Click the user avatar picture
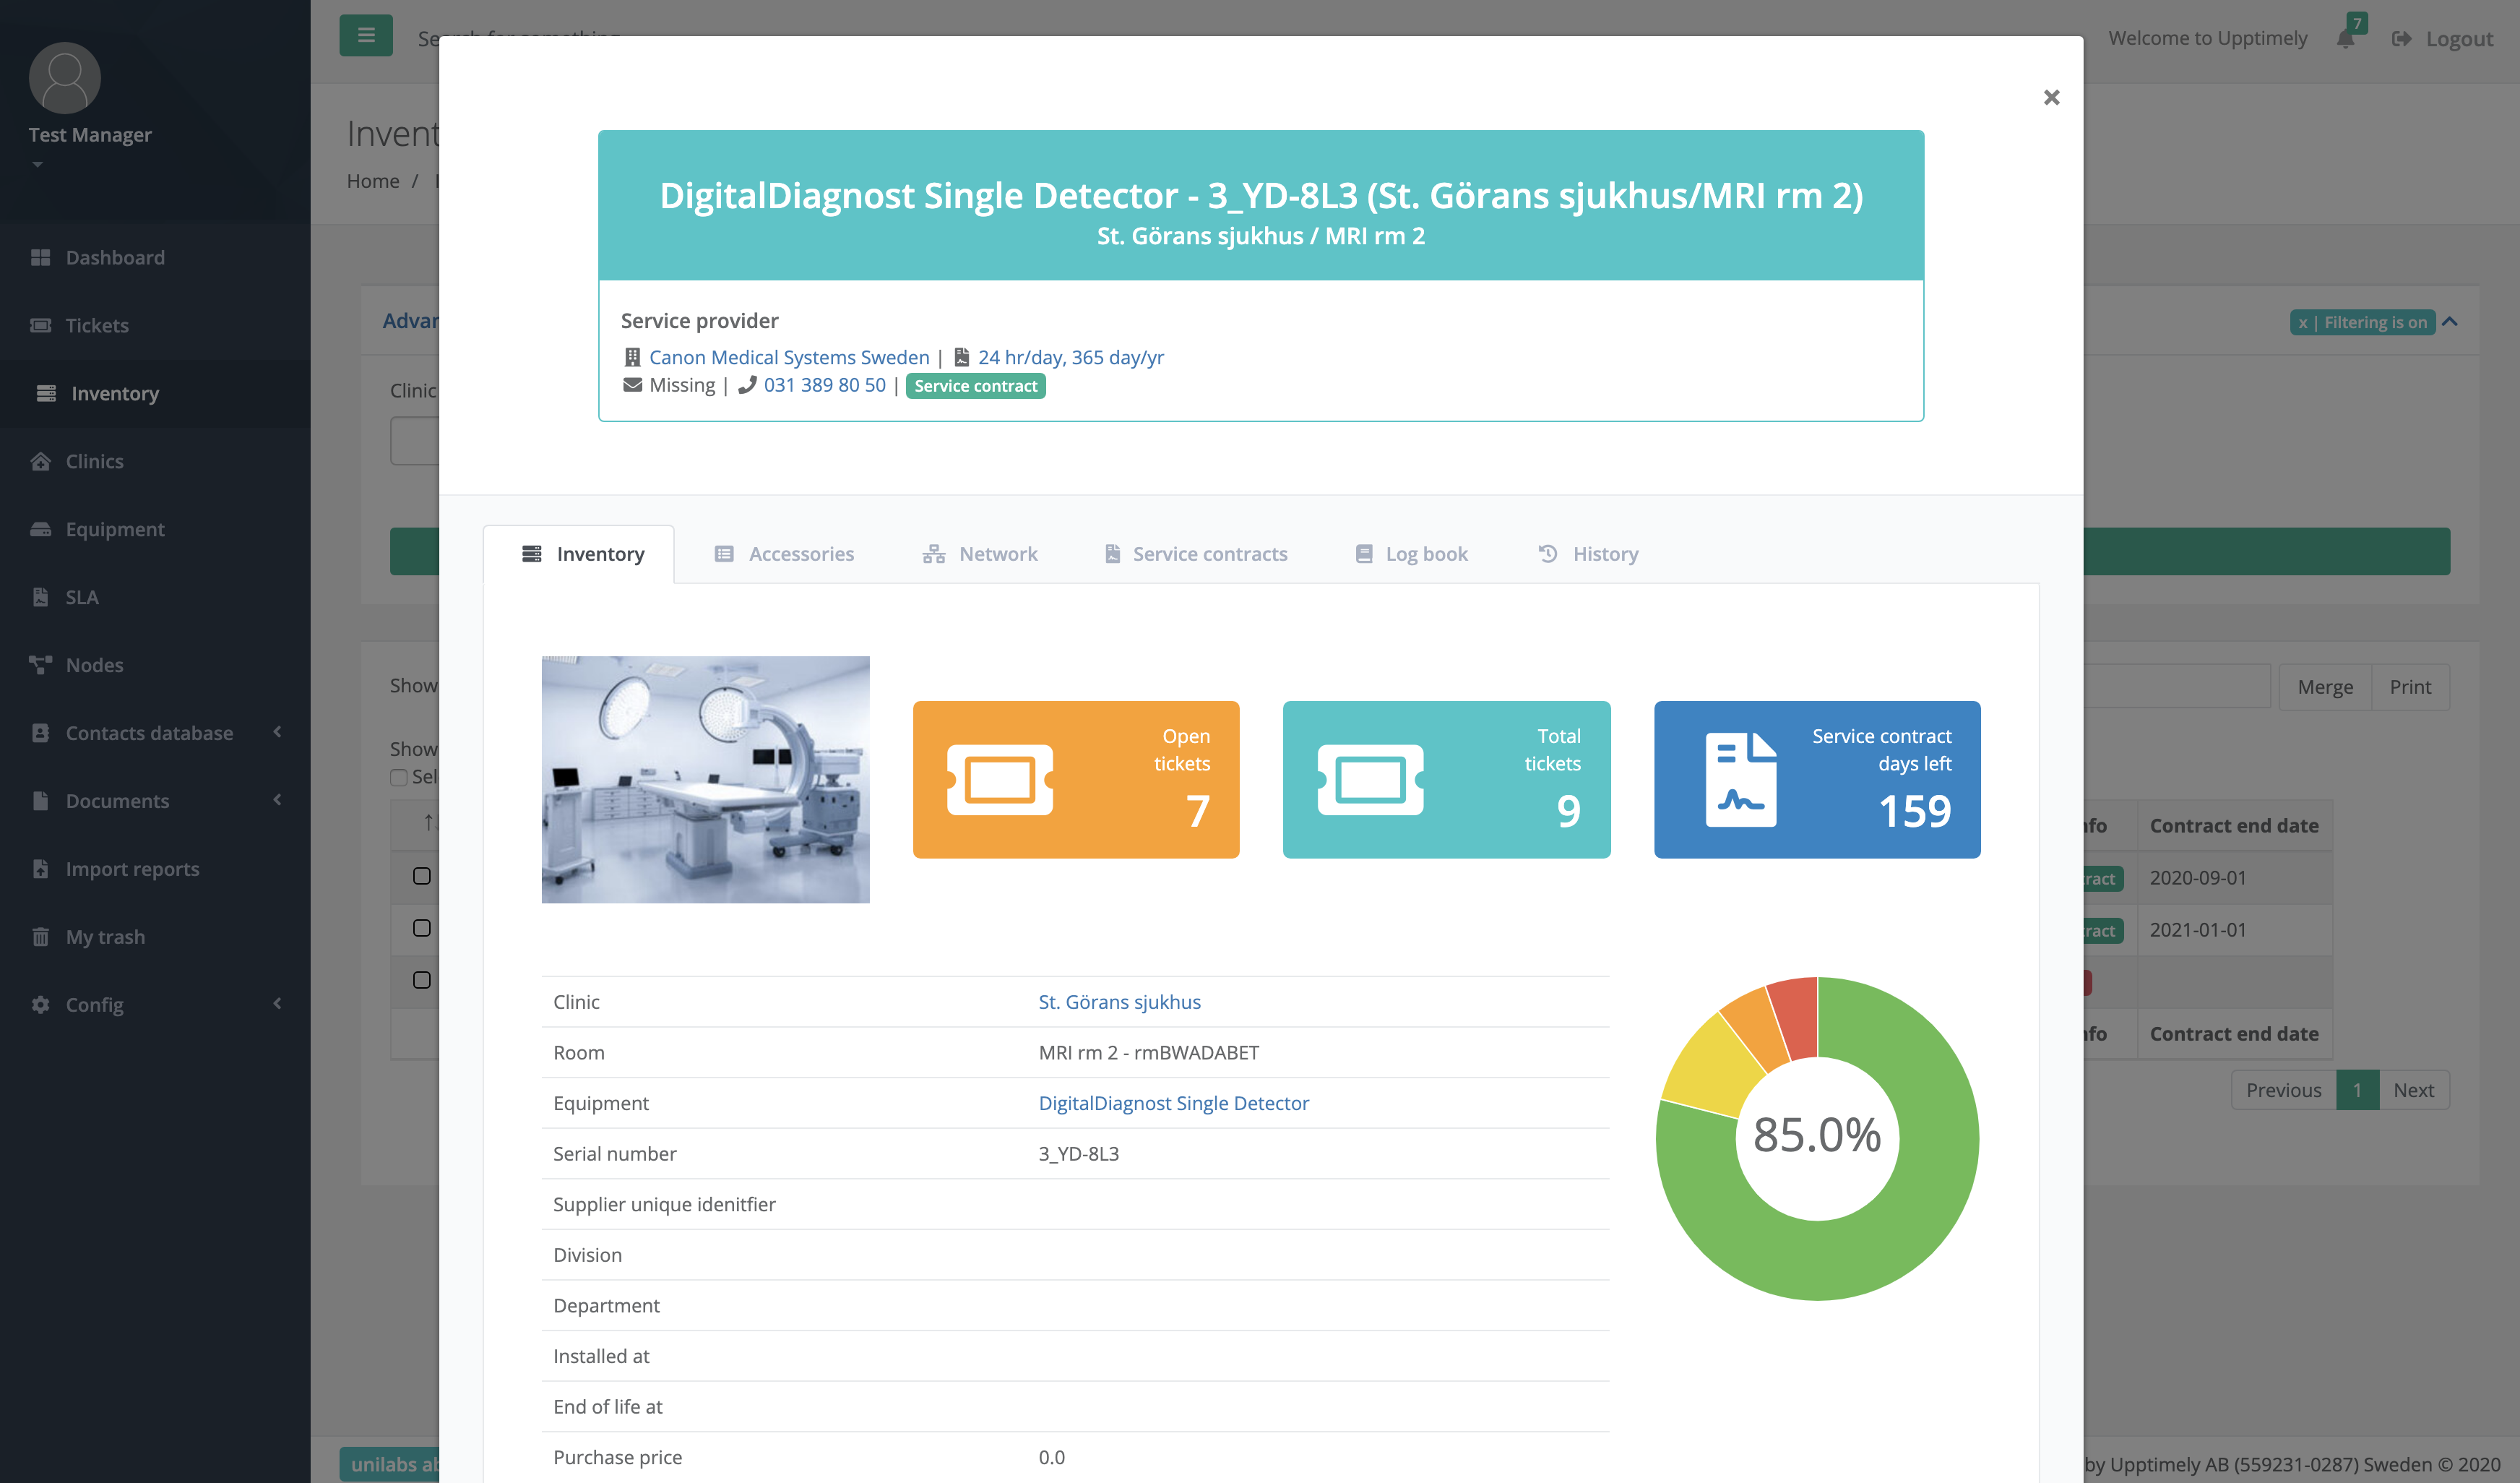2520x1483 pixels. pos(65,78)
